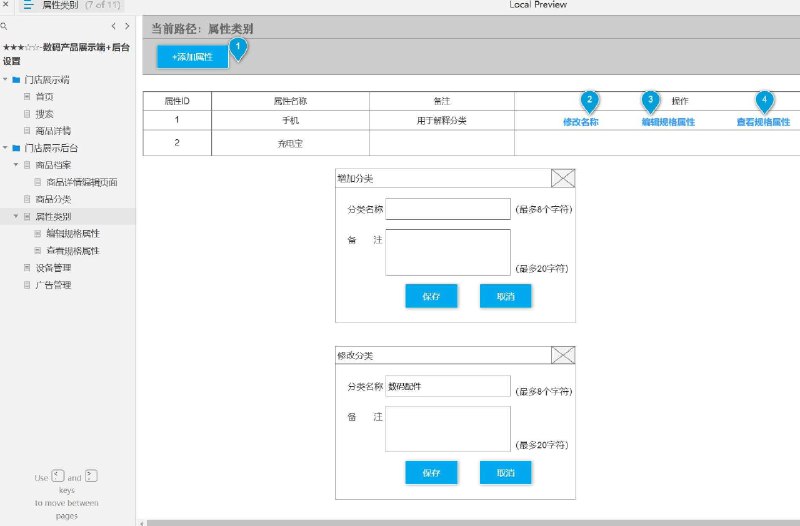Collapse the 商品档案 tree node
This screenshot has width=800, height=526.
16,165
